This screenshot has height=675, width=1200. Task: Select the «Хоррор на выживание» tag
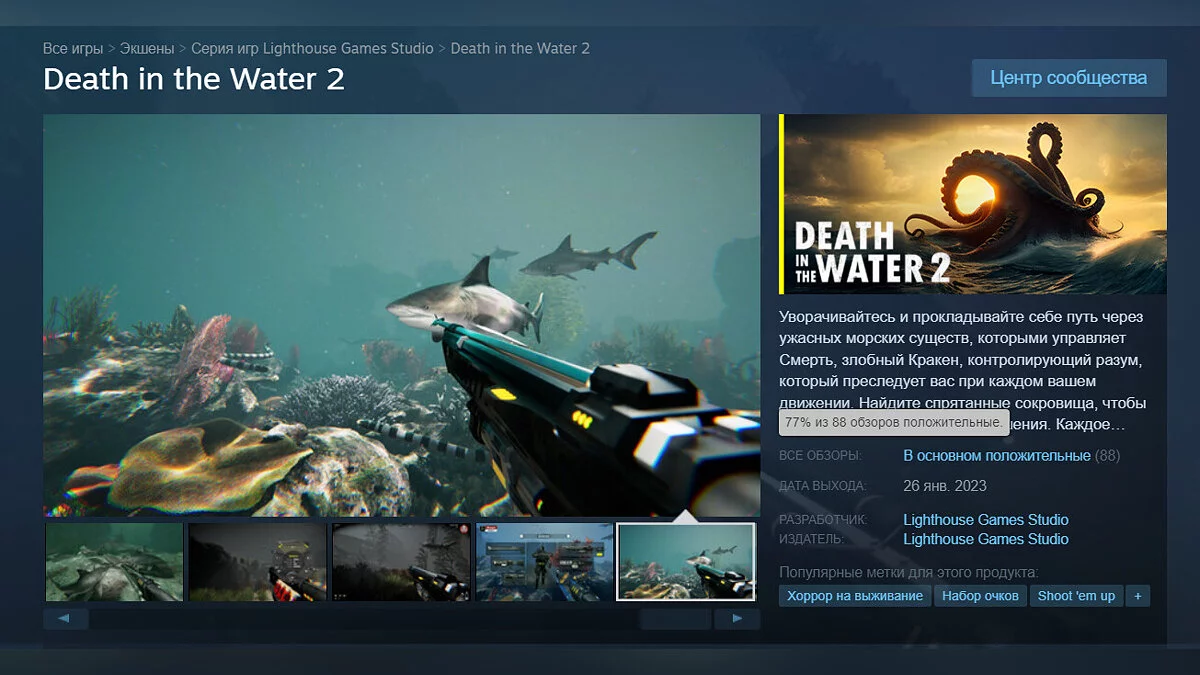point(855,596)
